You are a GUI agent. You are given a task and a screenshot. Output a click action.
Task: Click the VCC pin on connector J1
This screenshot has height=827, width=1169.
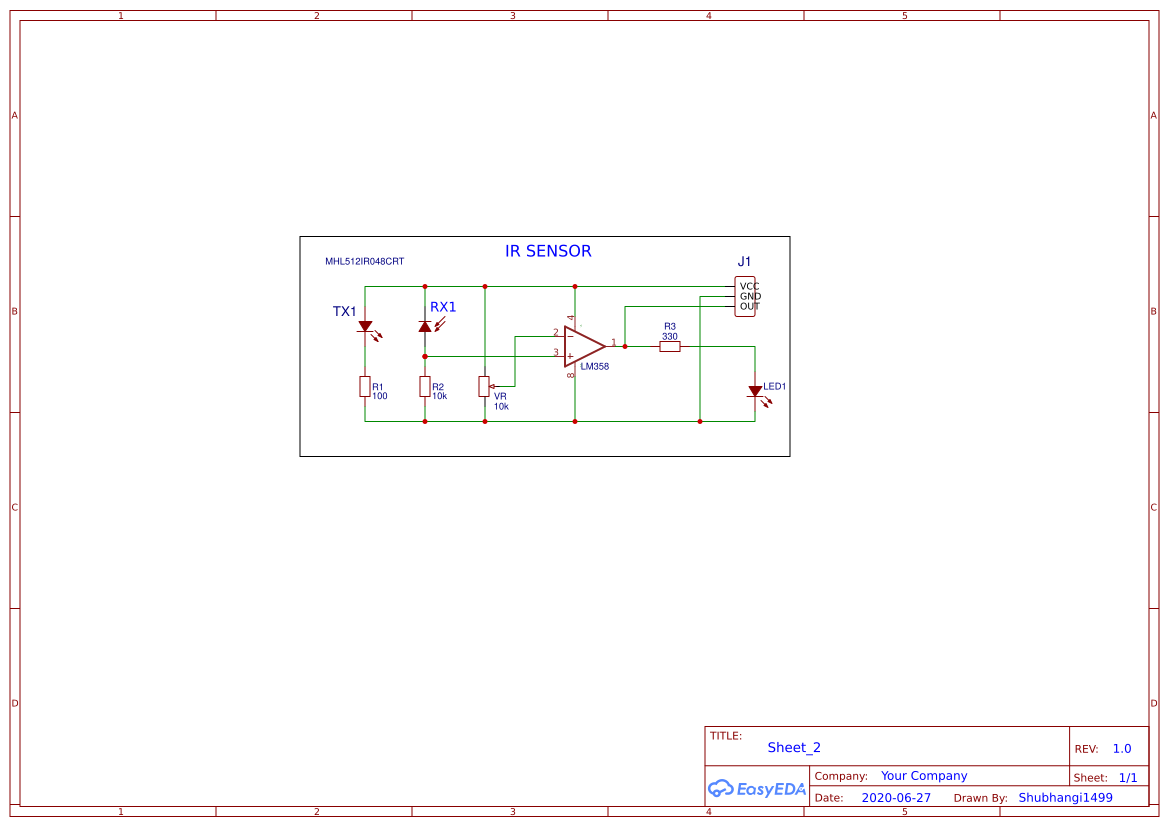748,285
